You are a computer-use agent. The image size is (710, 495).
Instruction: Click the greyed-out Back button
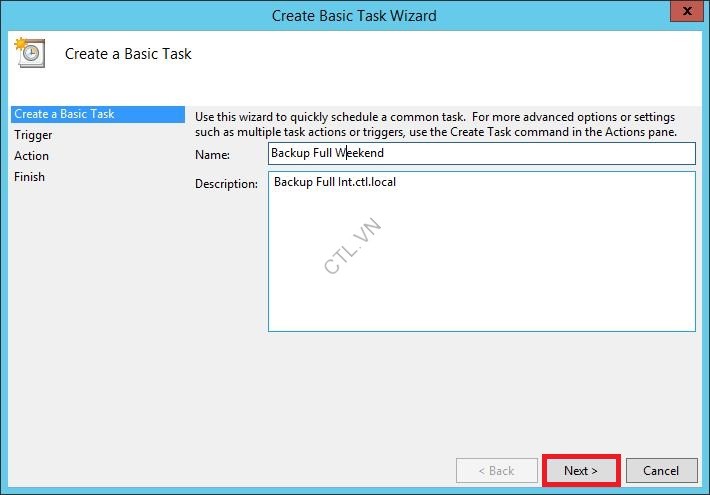tap(495, 470)
